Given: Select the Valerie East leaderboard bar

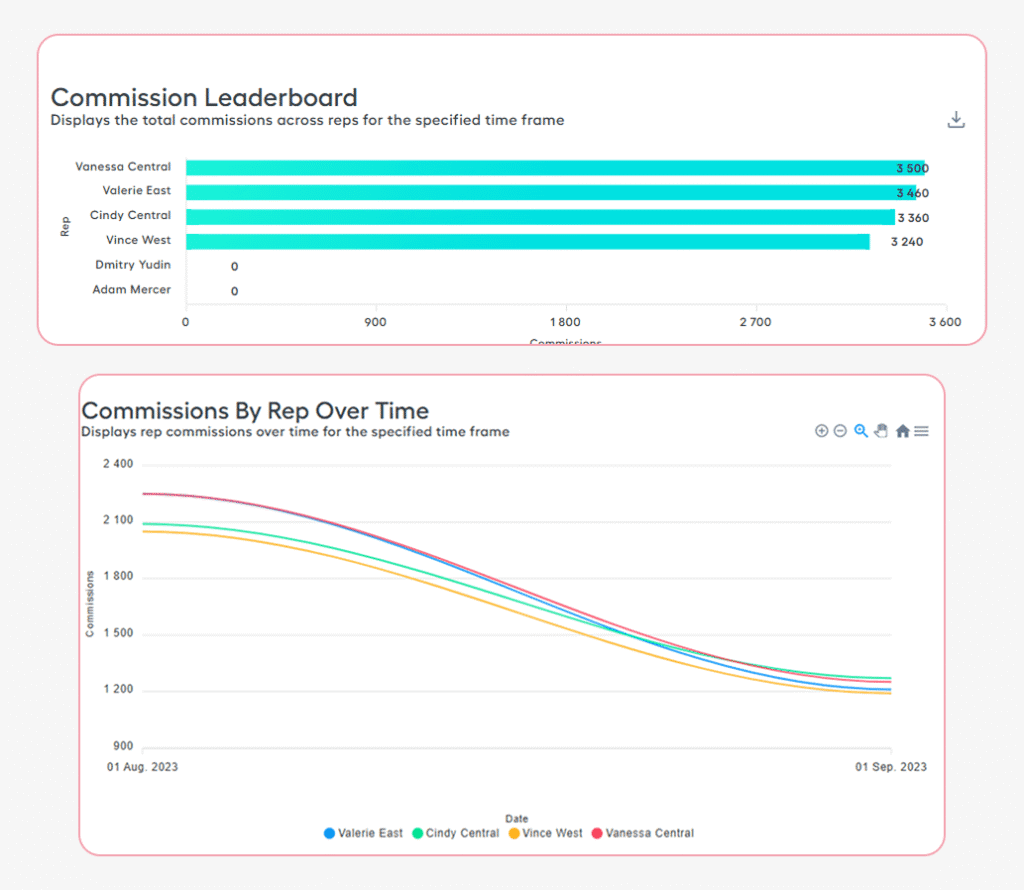Looking at the screenshot, I should pos(550,192).
